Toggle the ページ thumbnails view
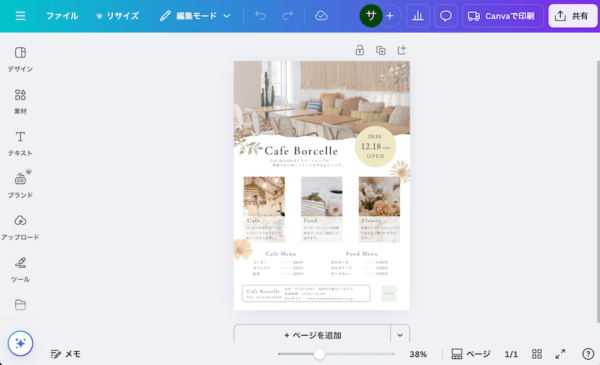This screenshot has height=365, width=600. (471, 354)
